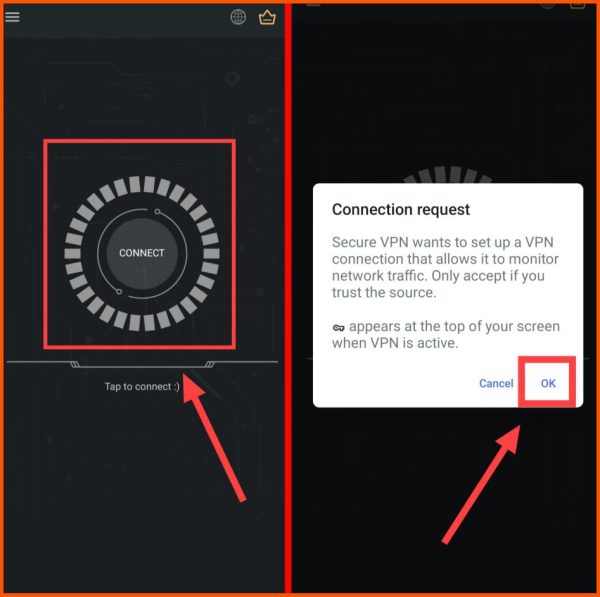
Task: Click the dimmed ring behind the dialog
Action: pyautogui.click(x=448, y=175)
